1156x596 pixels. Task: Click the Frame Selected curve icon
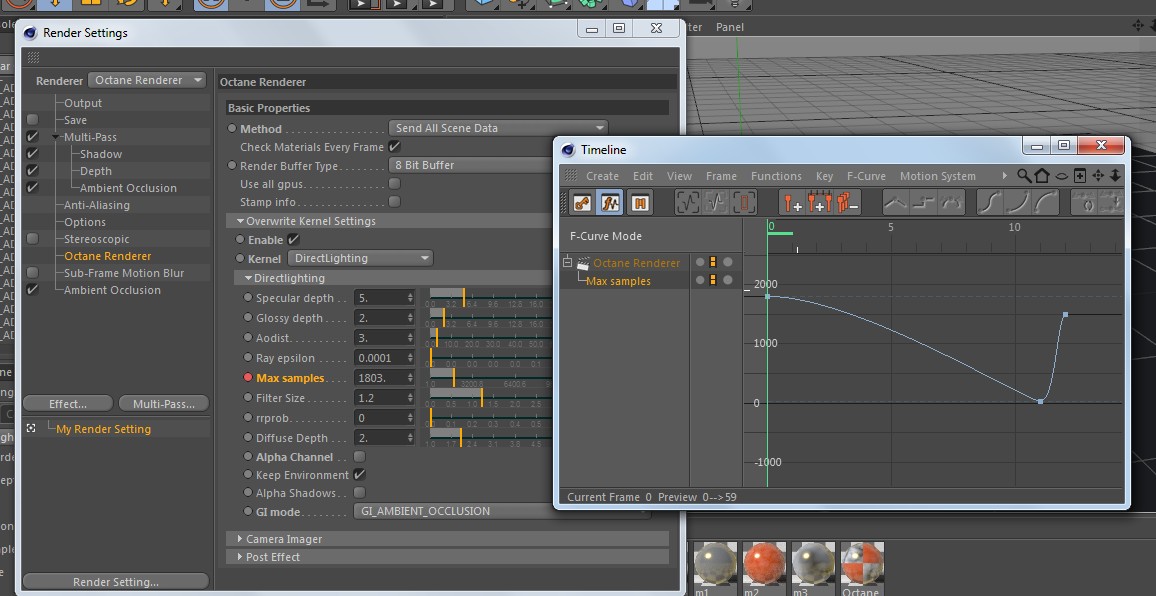click(x=715, y=202)
